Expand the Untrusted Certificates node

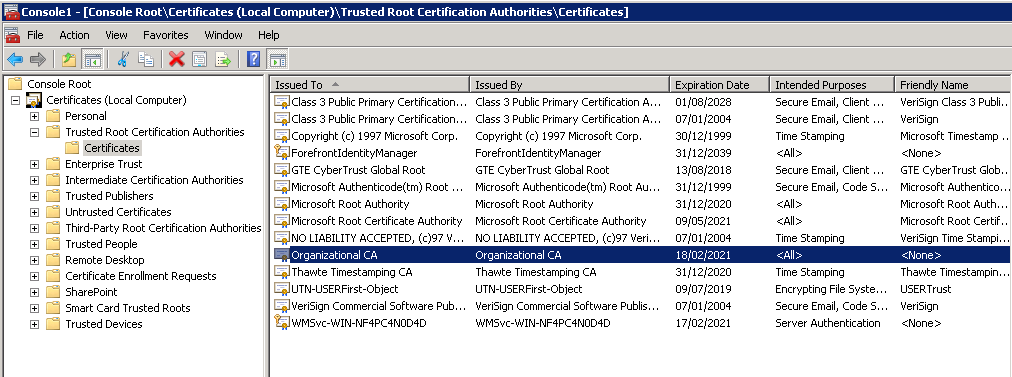click(34, 212)
